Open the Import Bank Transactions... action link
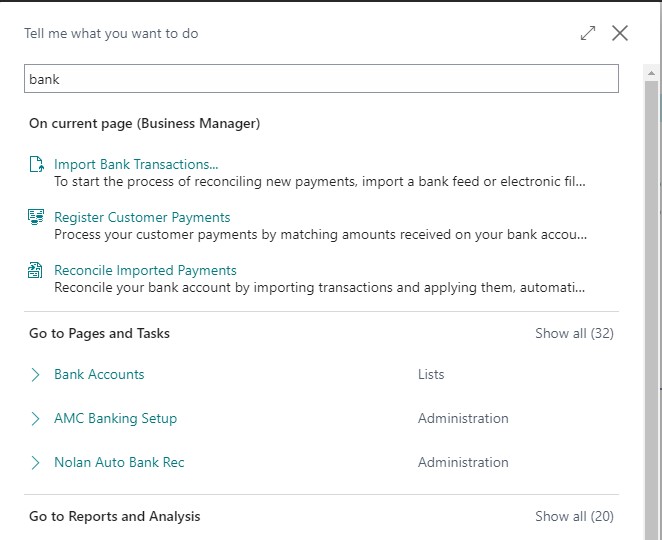Screen dimensions: 662x540 [136, 165]
